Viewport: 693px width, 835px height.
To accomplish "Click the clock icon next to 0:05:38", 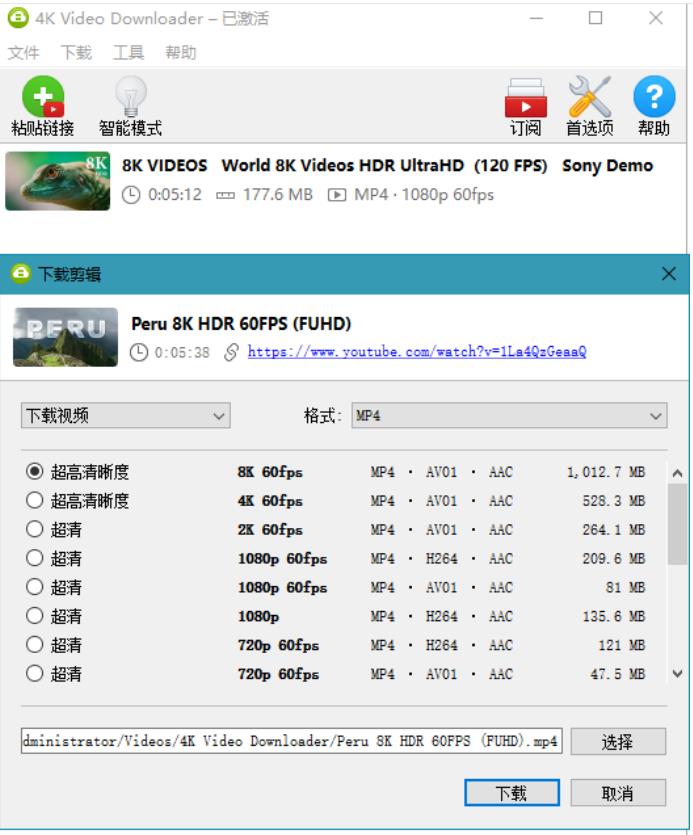I will [x=139, y=352].
